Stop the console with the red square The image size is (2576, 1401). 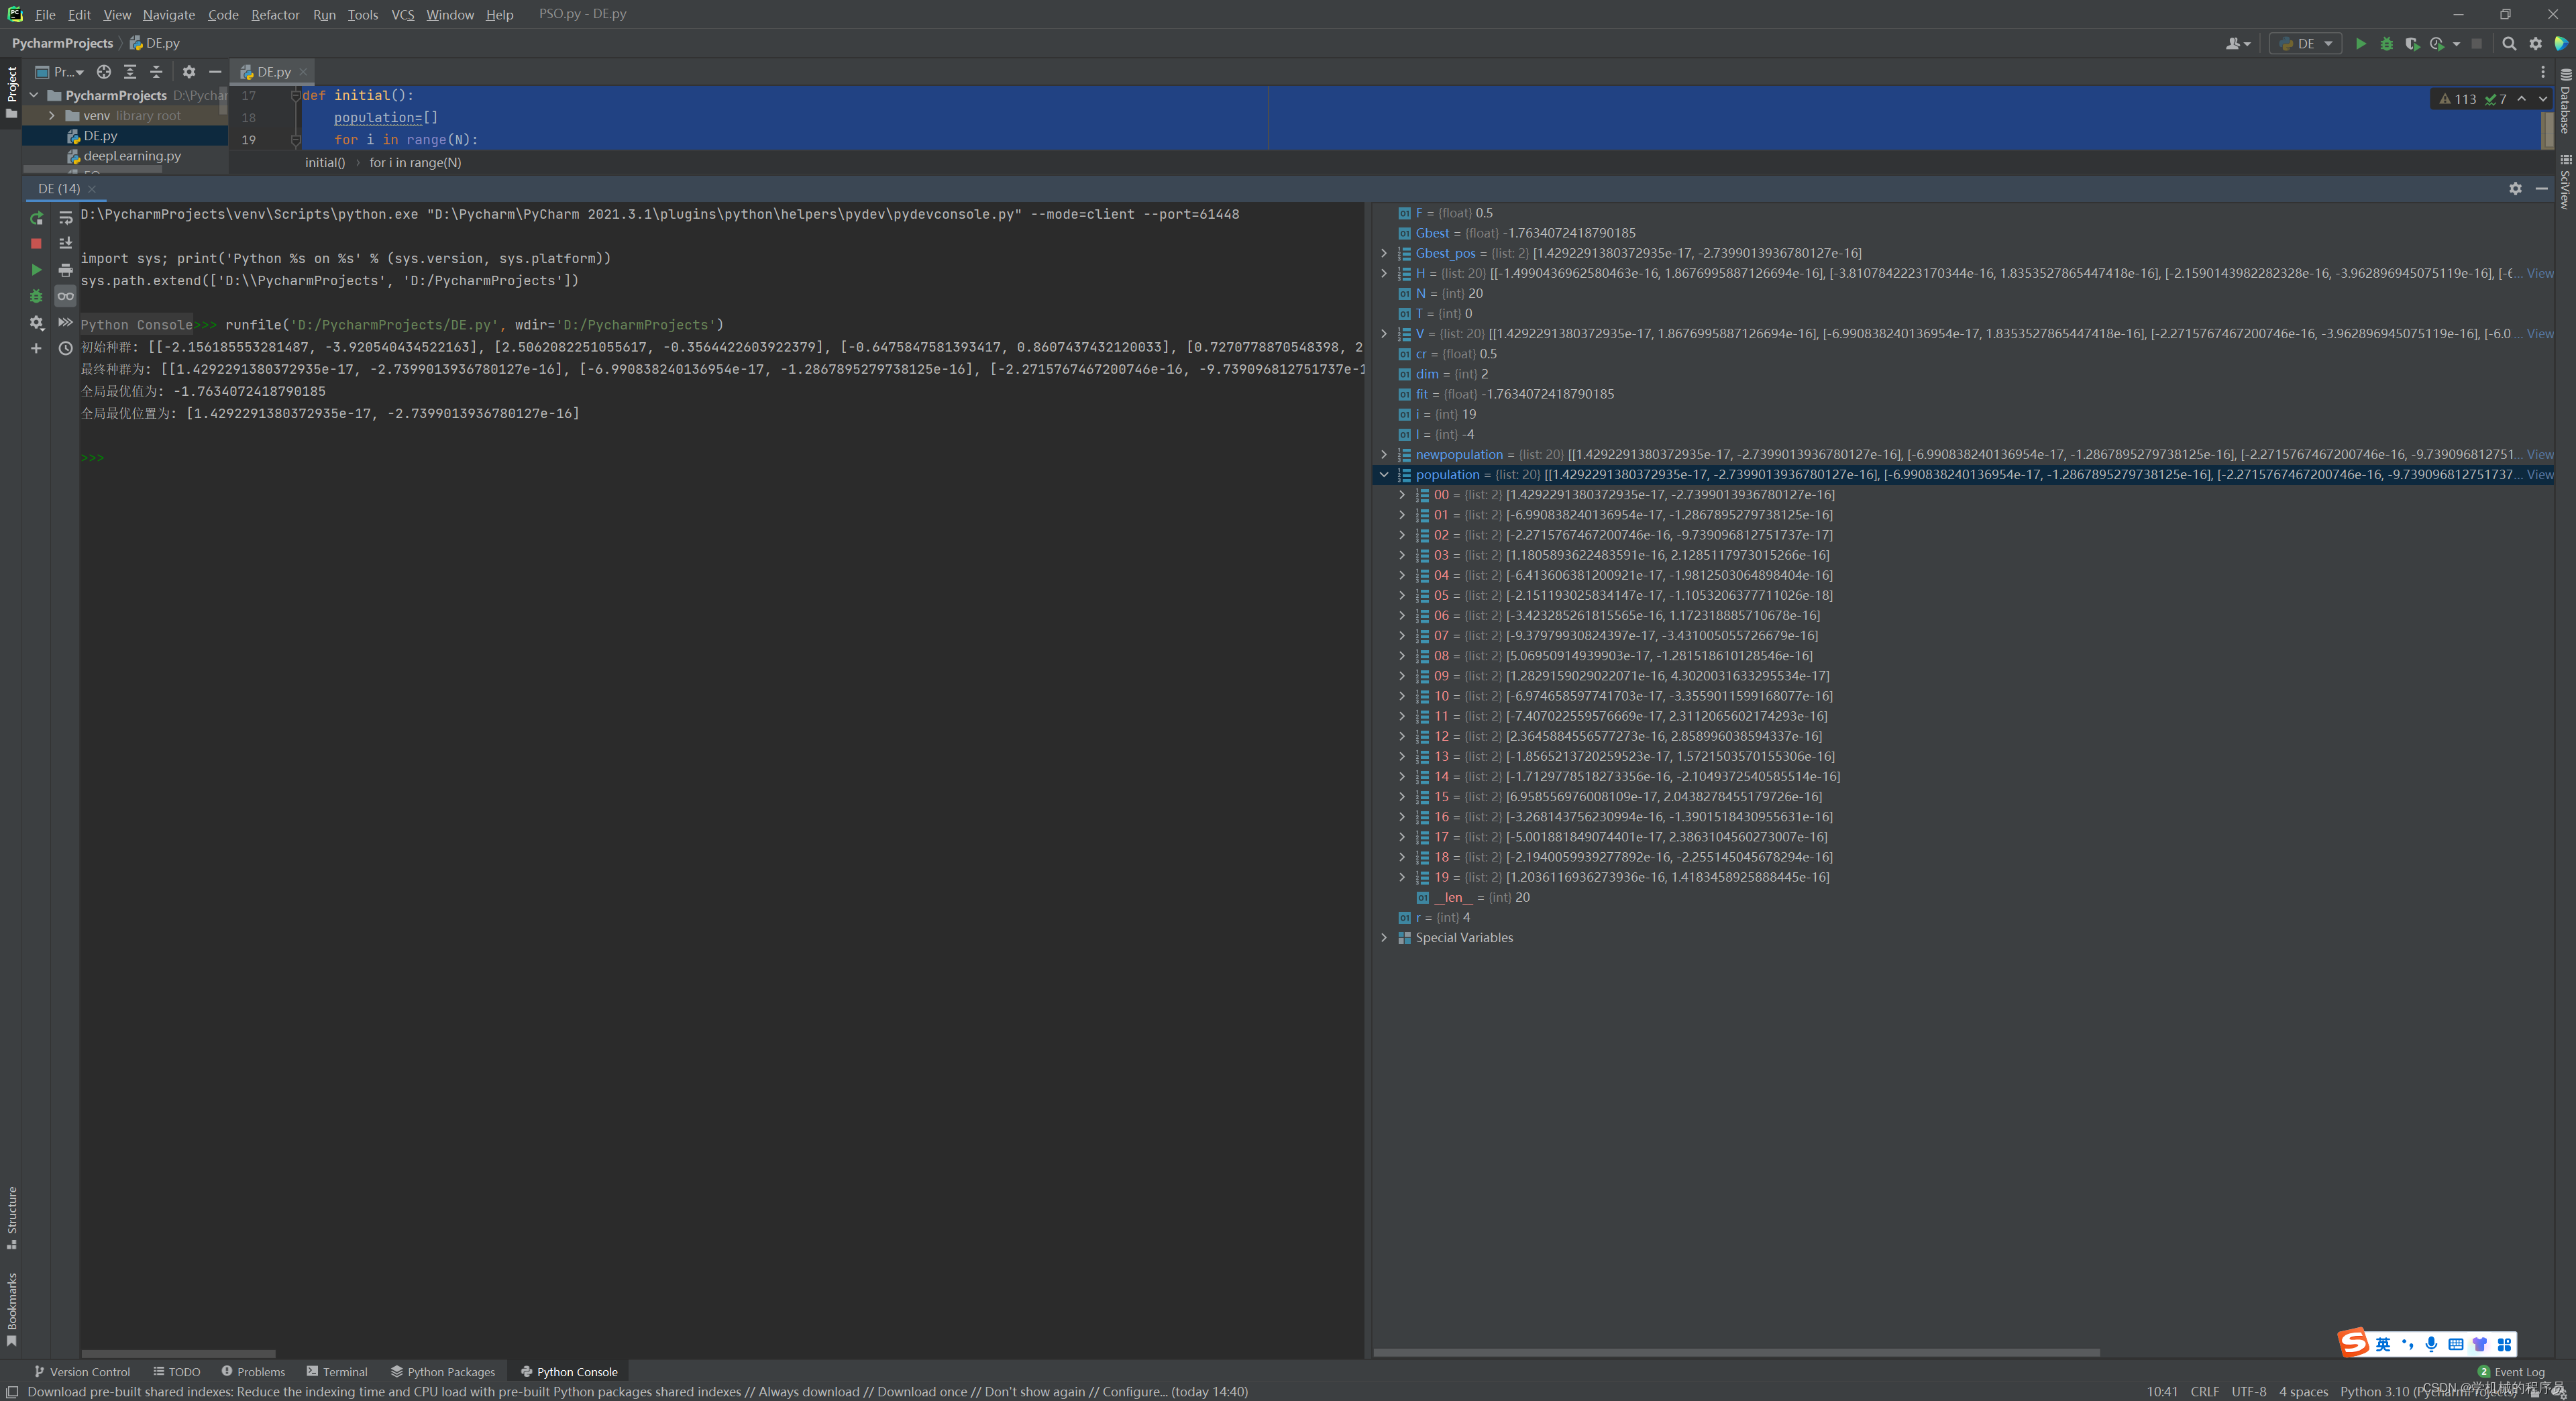point(36,243)
